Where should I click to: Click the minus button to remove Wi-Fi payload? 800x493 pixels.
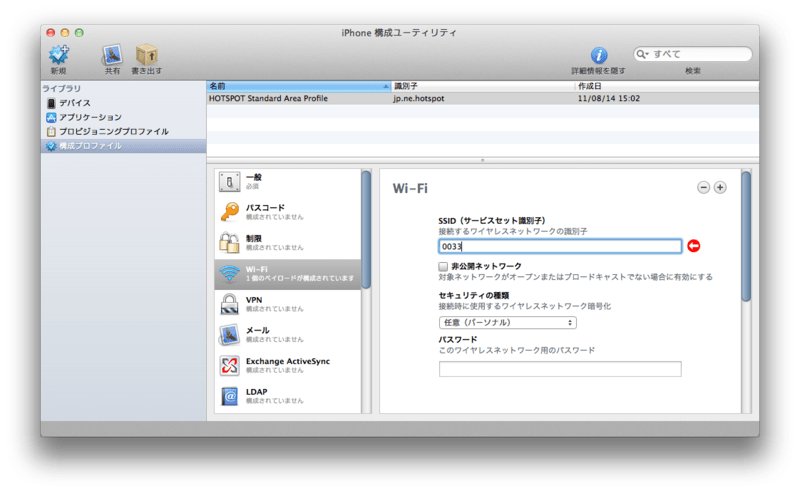703,187
